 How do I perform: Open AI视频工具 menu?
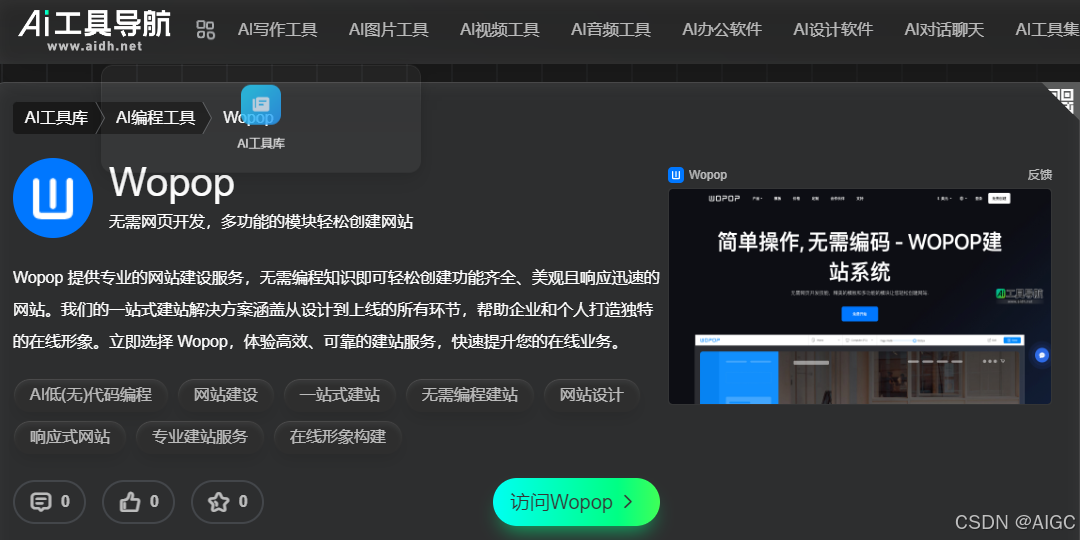500,30
